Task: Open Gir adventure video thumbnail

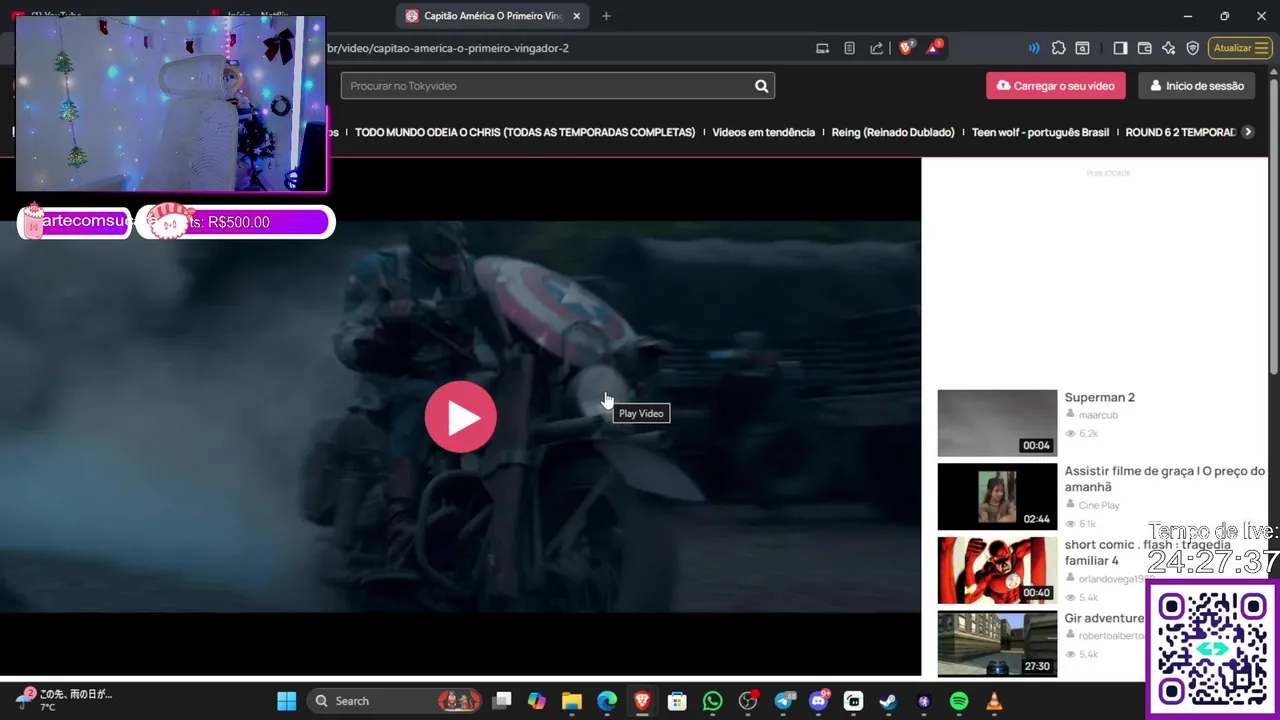Action: 997,643
